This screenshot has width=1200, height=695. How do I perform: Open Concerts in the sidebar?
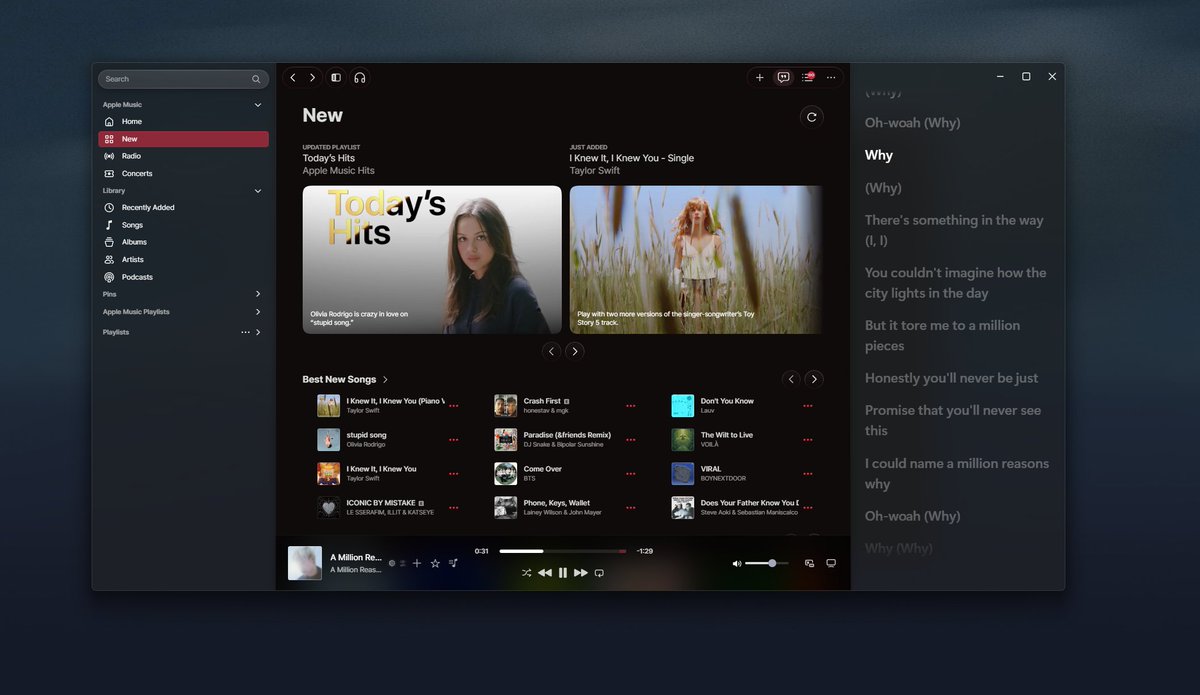pos(183,173)
